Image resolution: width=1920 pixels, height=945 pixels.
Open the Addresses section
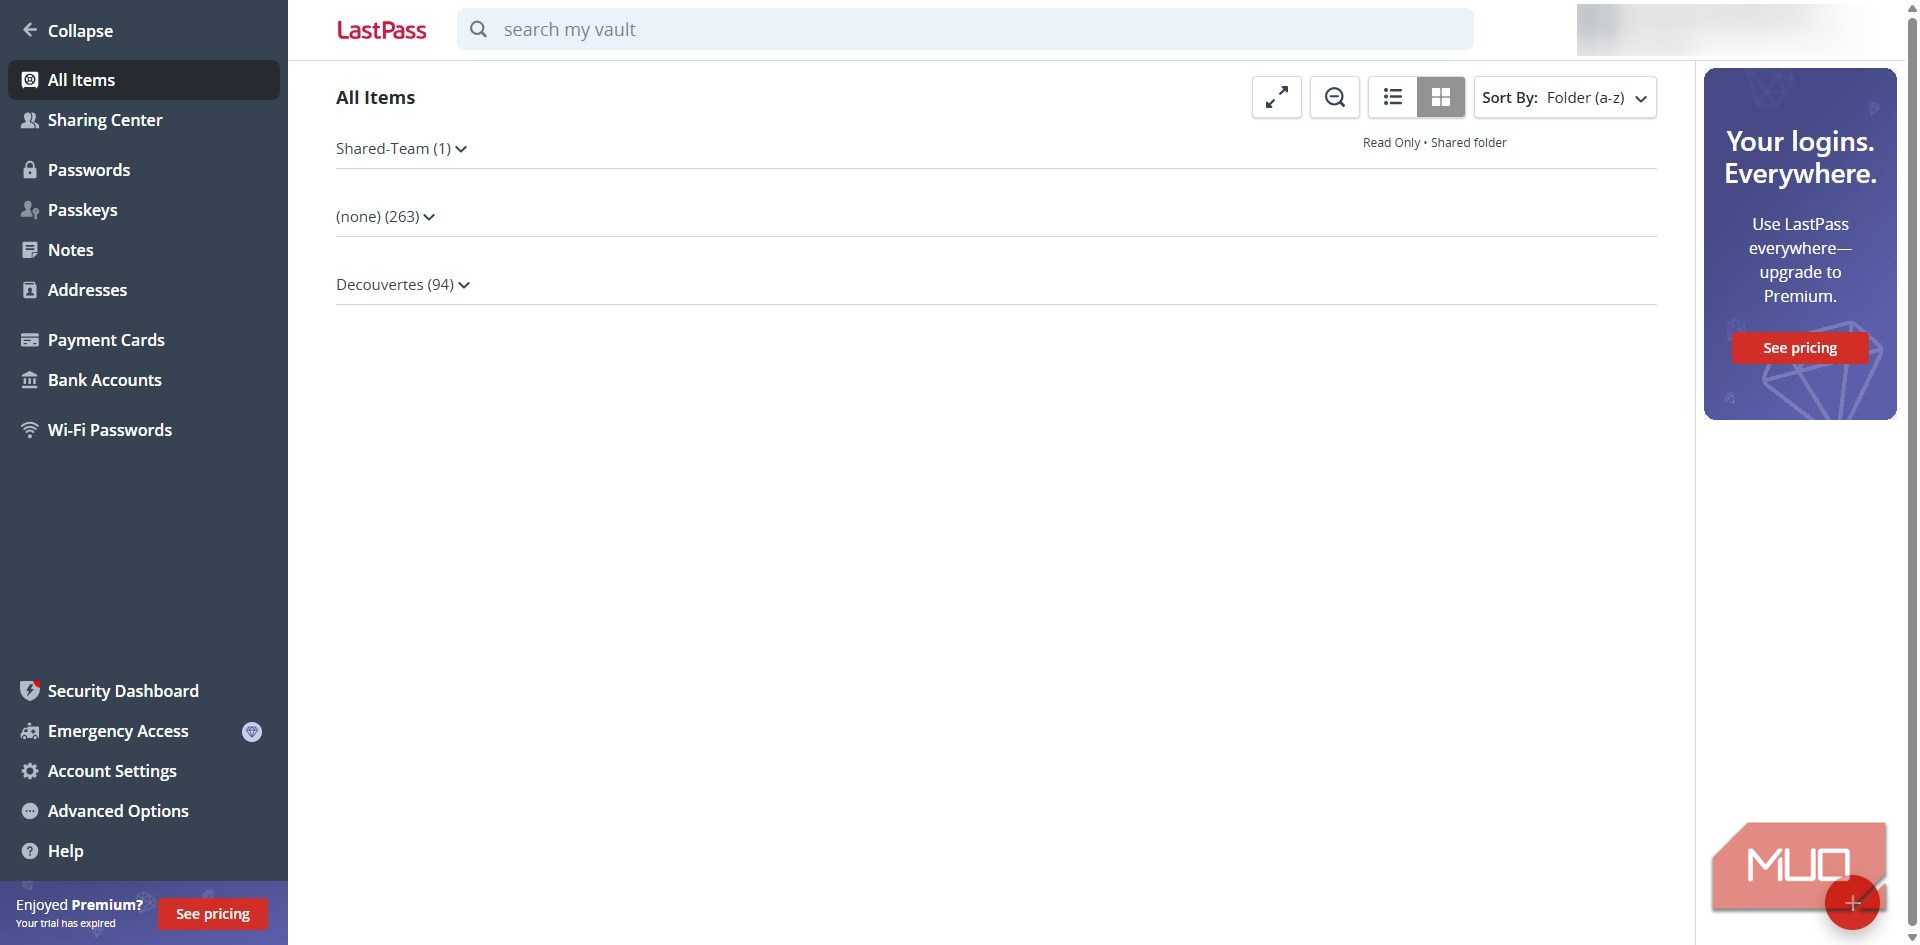144,290
